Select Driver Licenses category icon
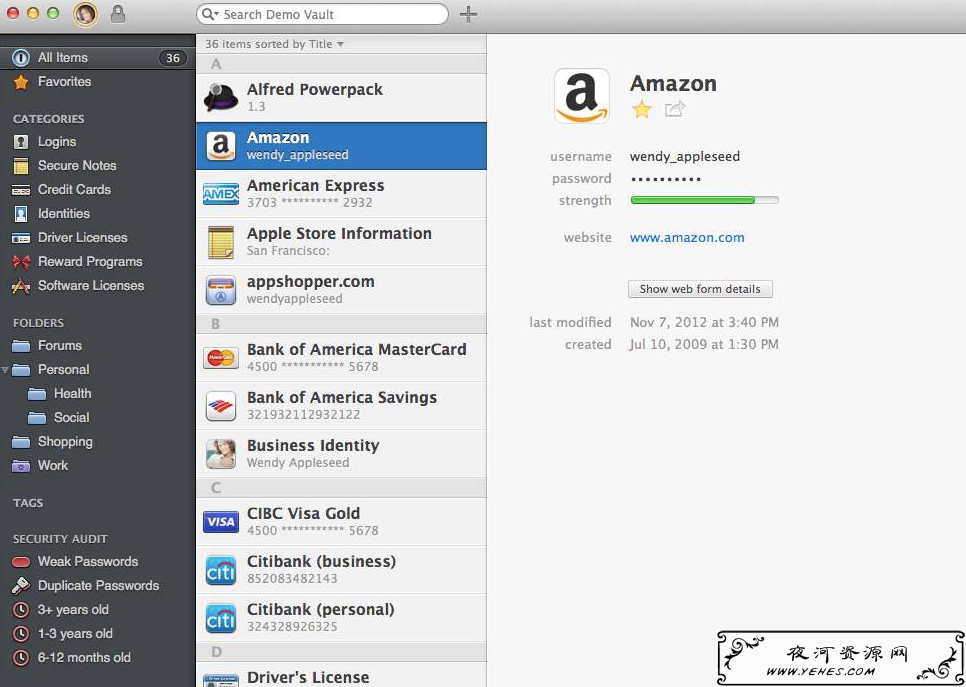The image size is (966, 687). pyautogui.click(x=21, y=238)
